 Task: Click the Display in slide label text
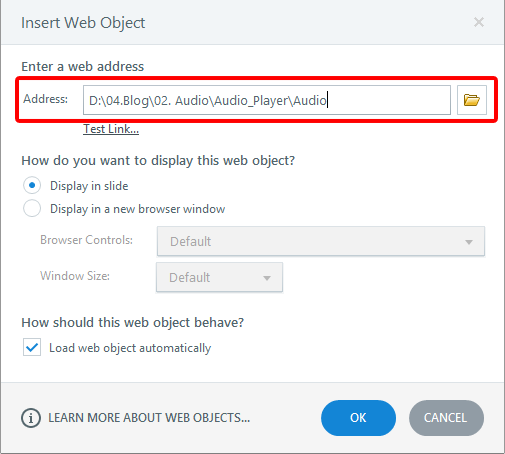89,186
